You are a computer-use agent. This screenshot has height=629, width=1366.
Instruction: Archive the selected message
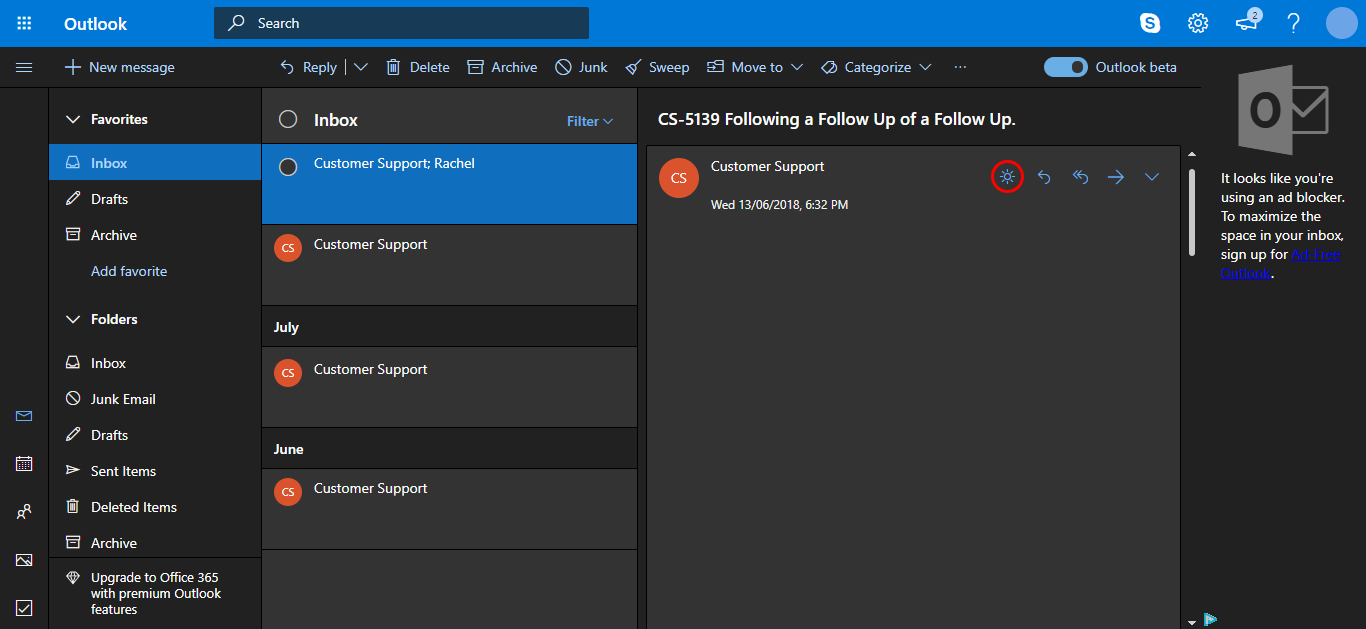(x=502, y=67)
